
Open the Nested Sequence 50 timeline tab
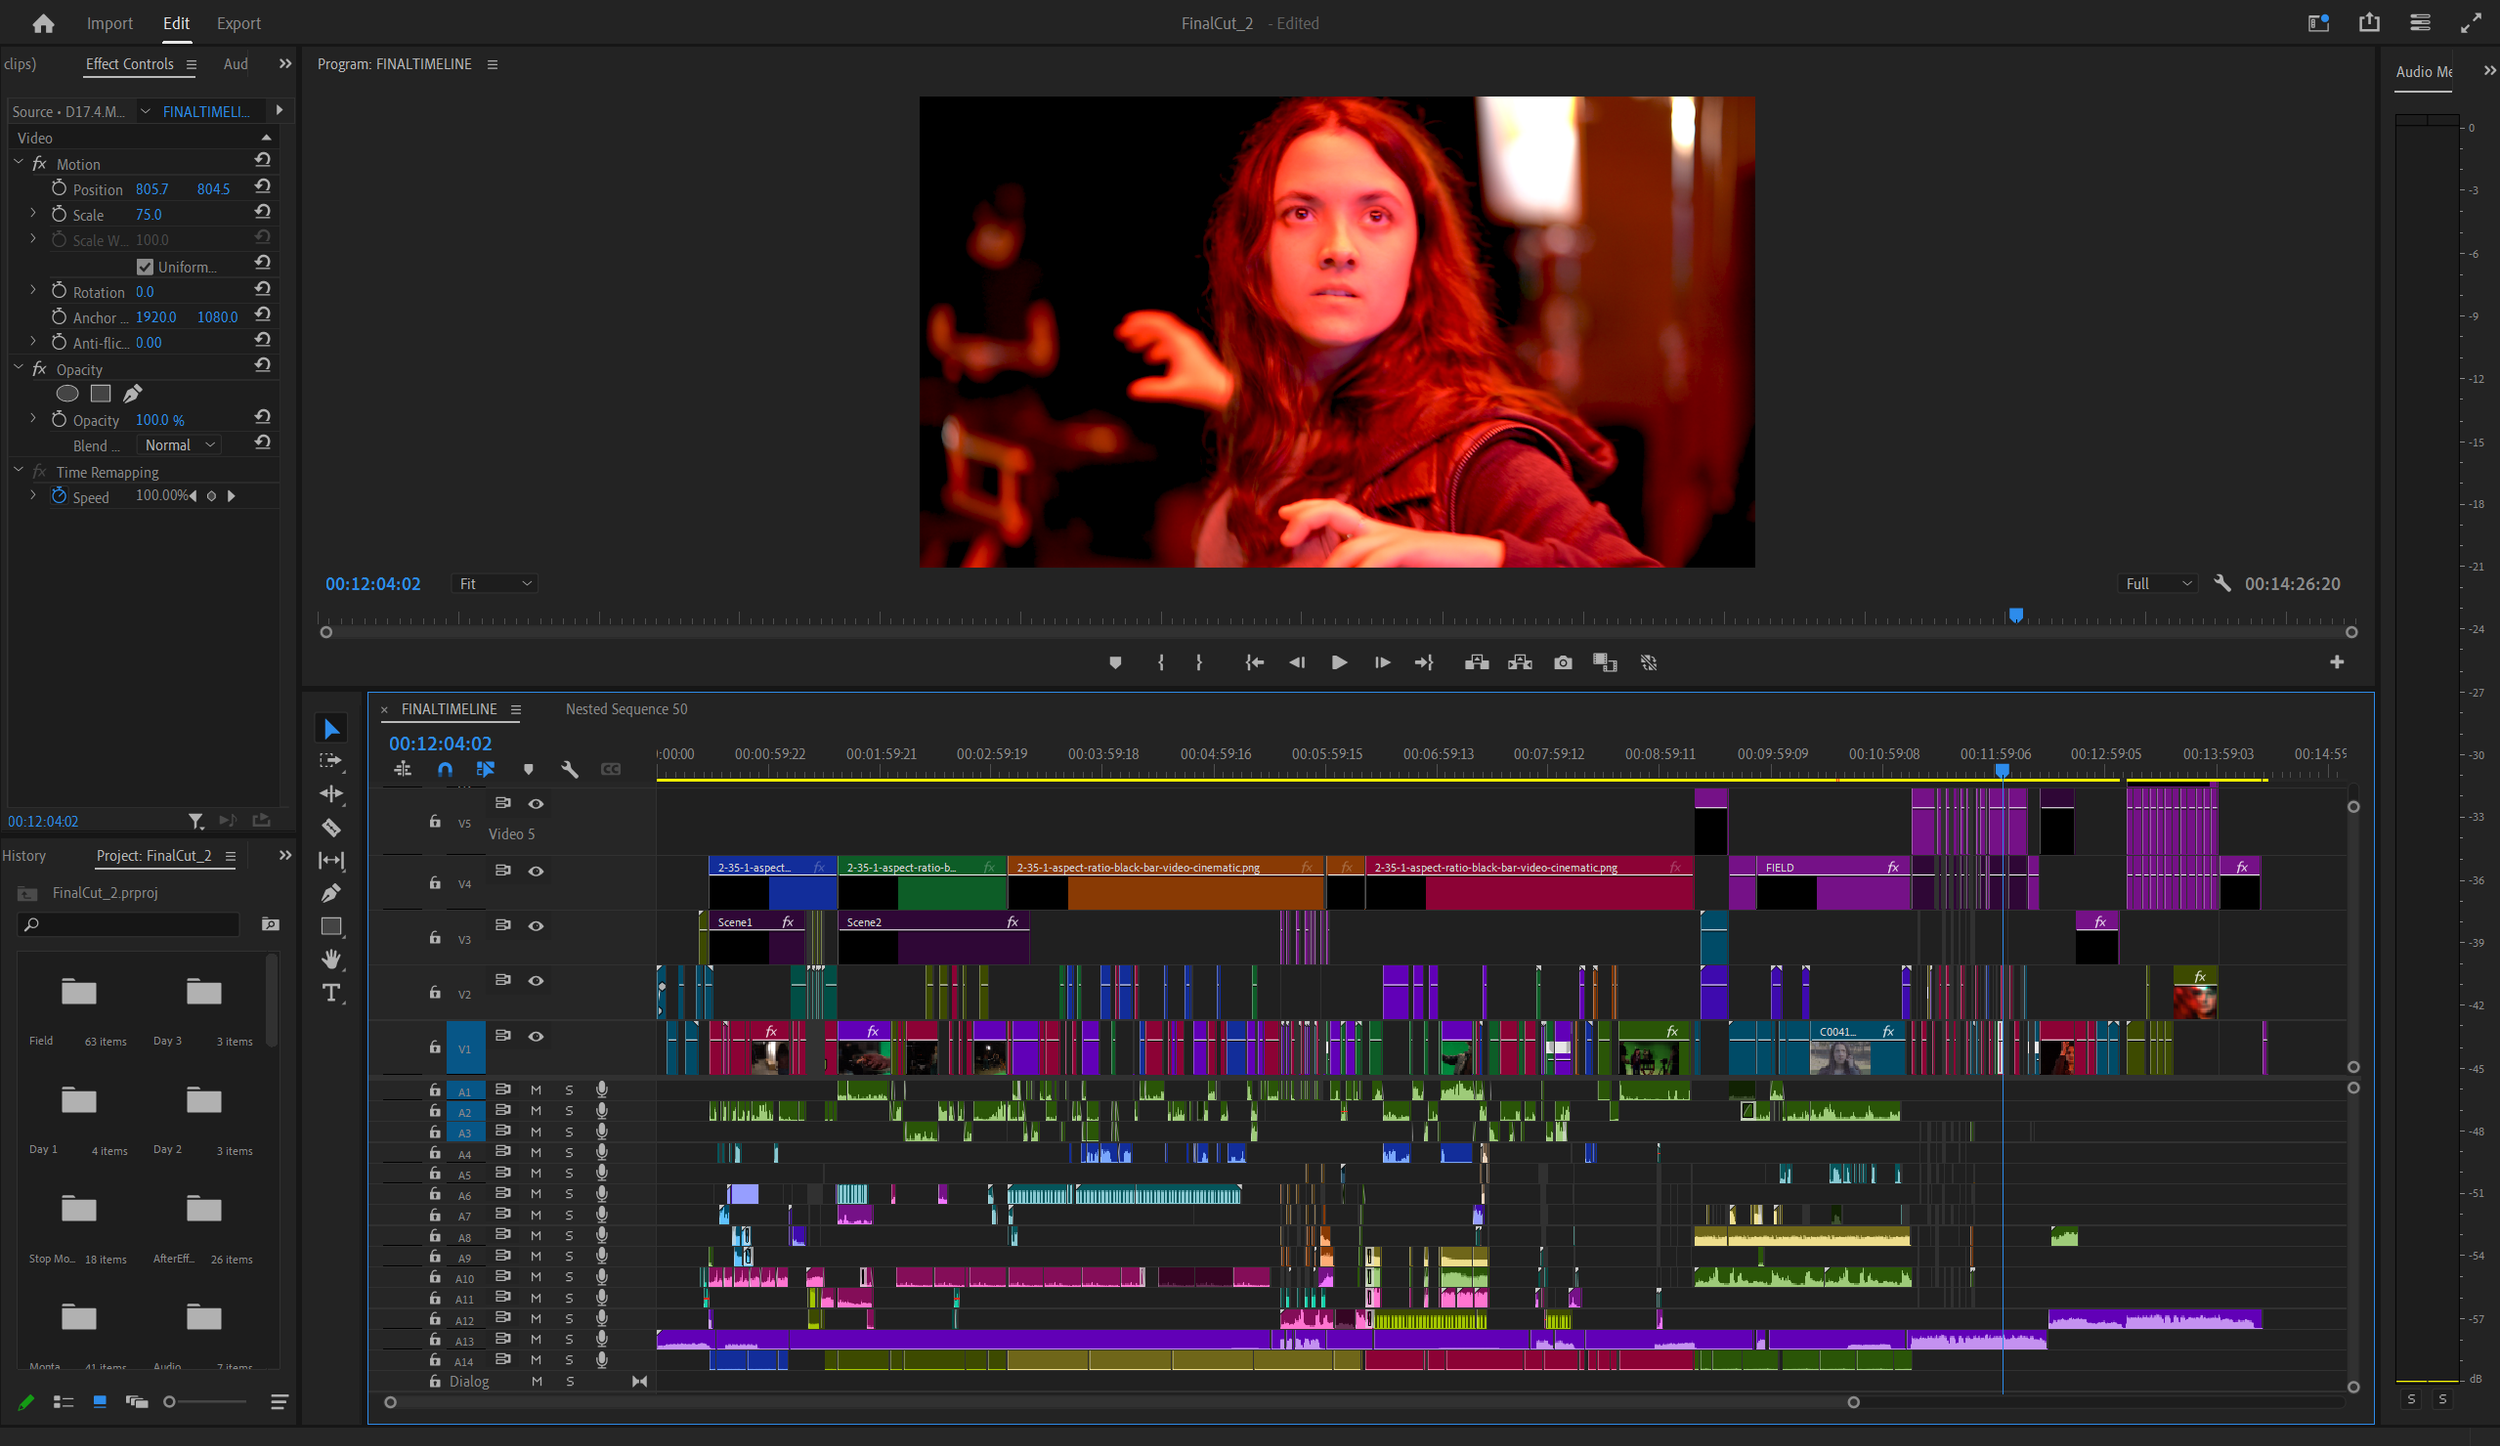tap(625, 709)
